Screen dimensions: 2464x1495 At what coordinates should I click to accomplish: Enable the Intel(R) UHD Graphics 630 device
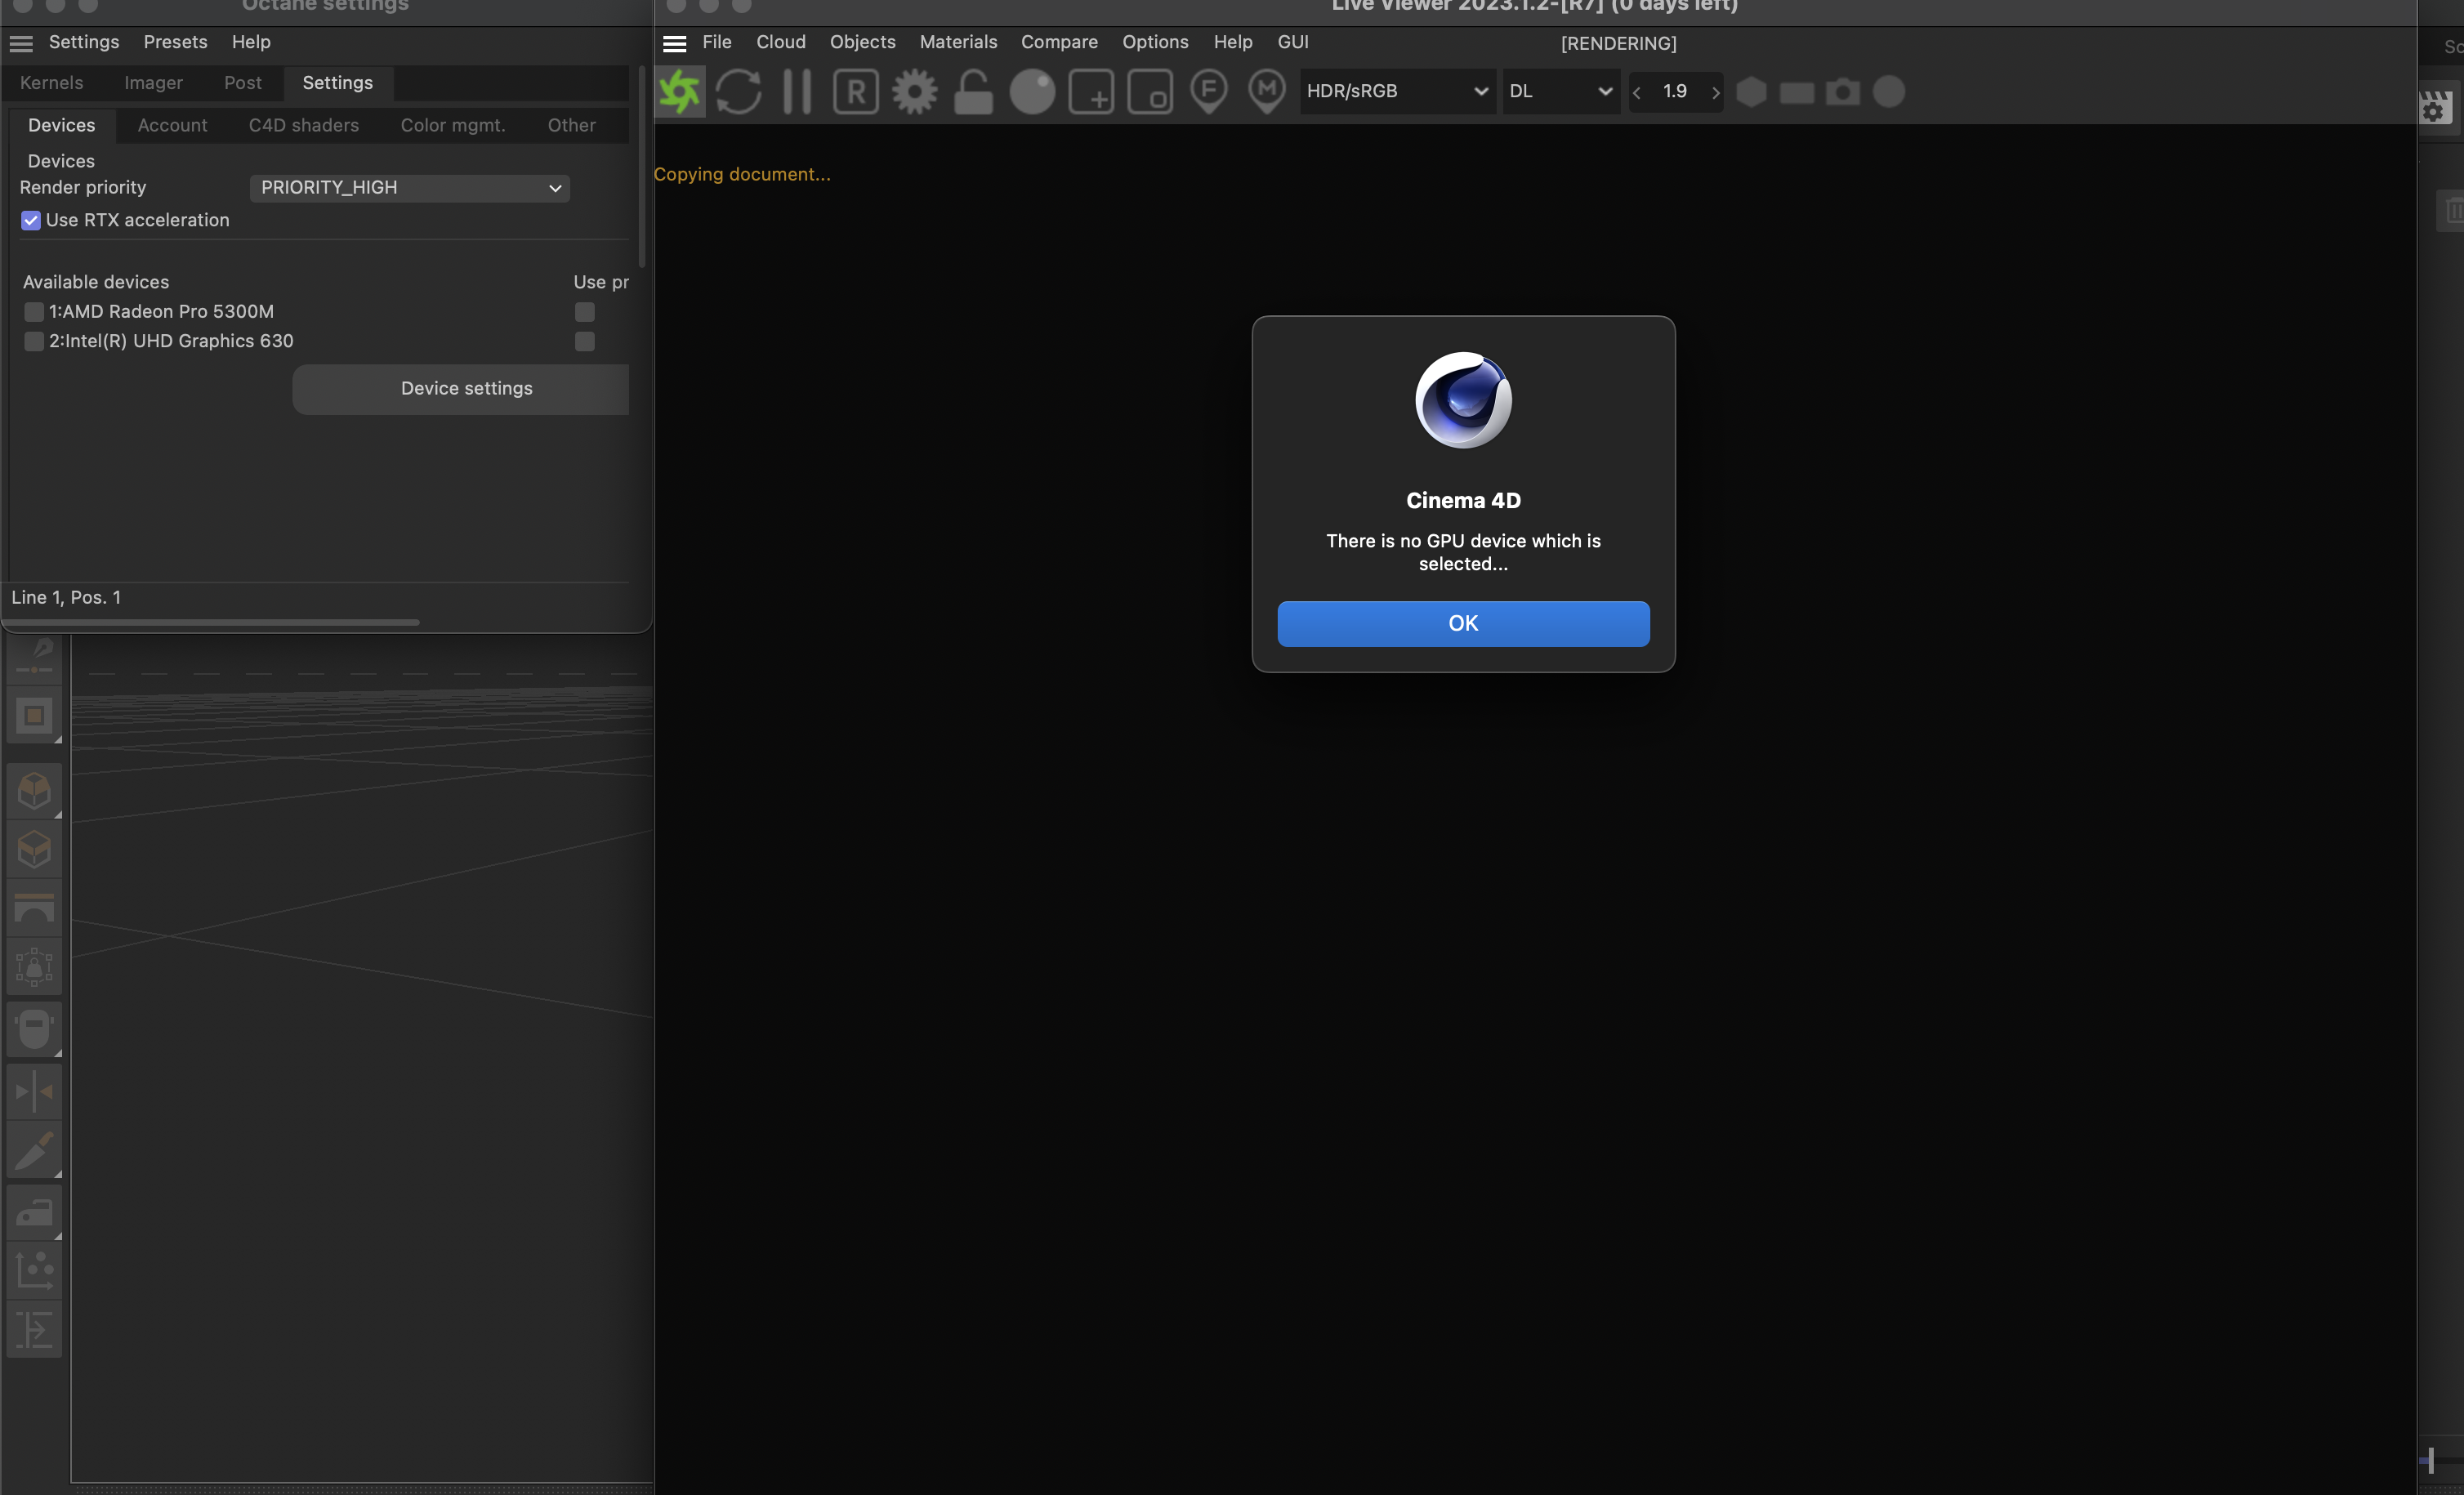34,342
